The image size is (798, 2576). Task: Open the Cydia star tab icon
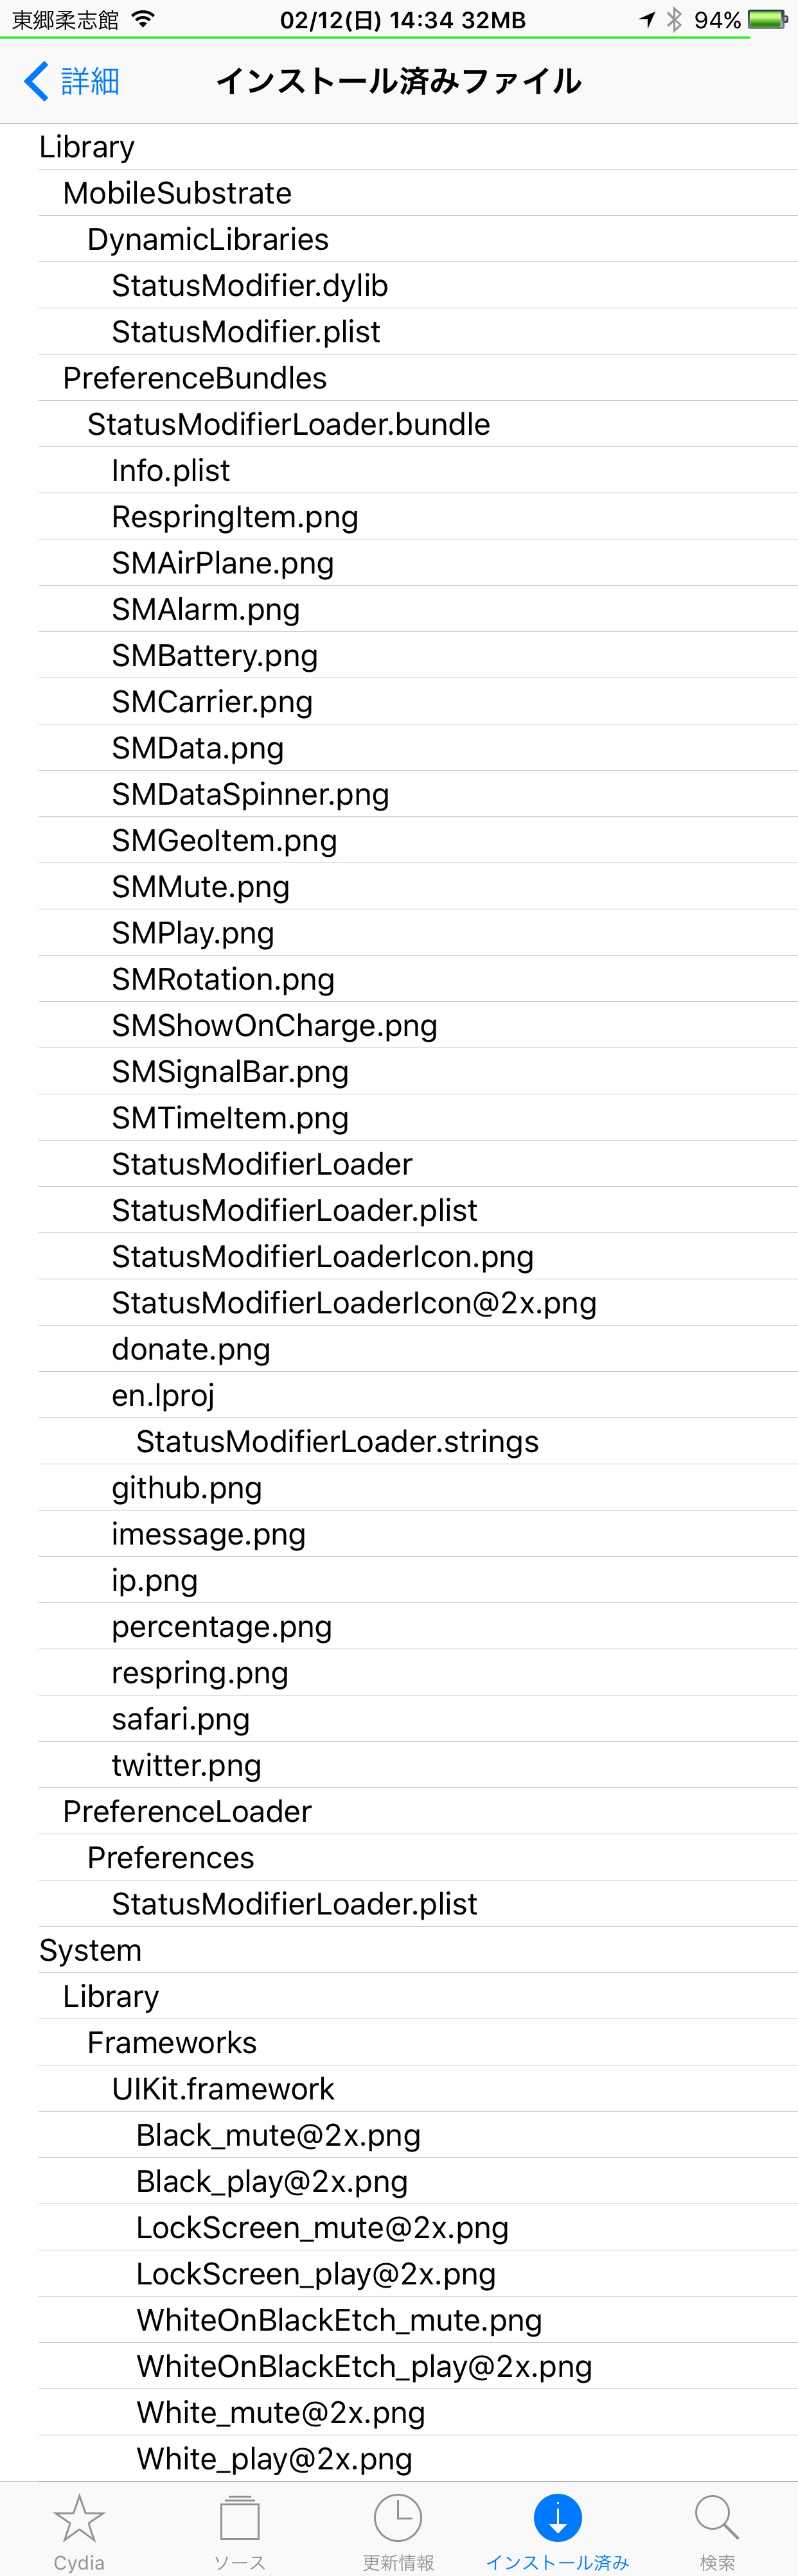[x=79, y=2517]
